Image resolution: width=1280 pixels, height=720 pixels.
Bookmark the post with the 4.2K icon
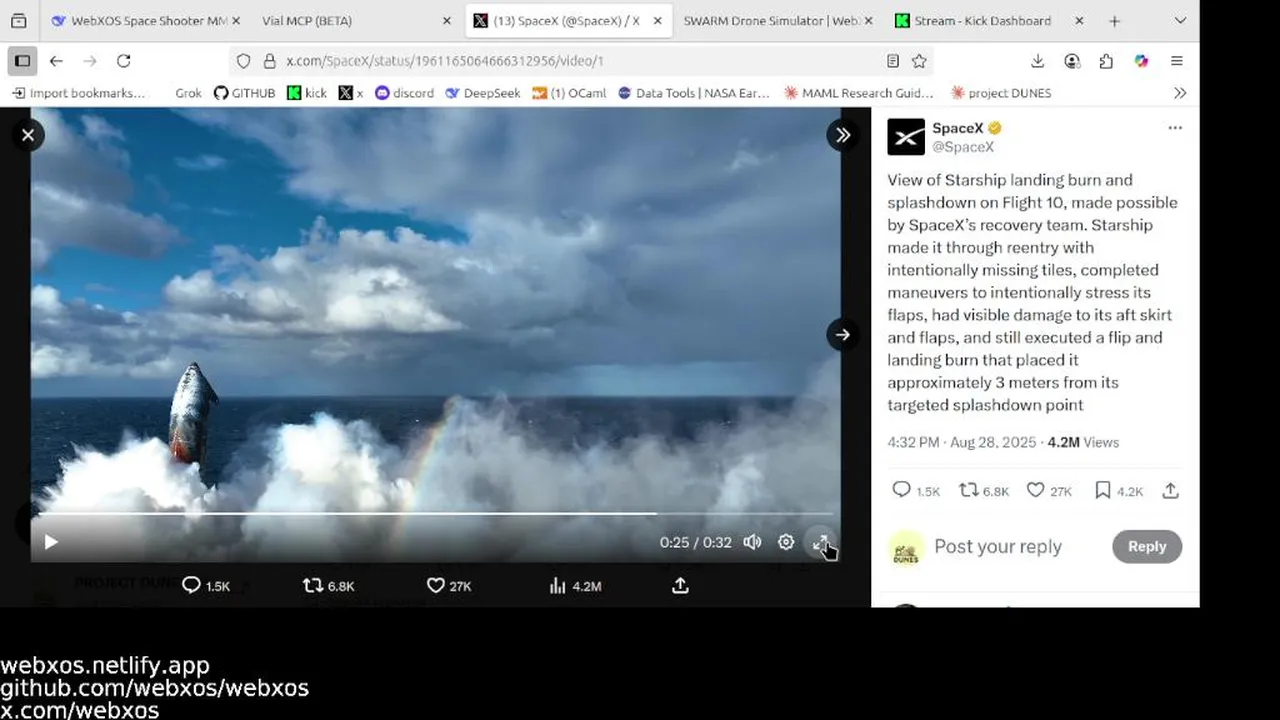click(1103, 490)
